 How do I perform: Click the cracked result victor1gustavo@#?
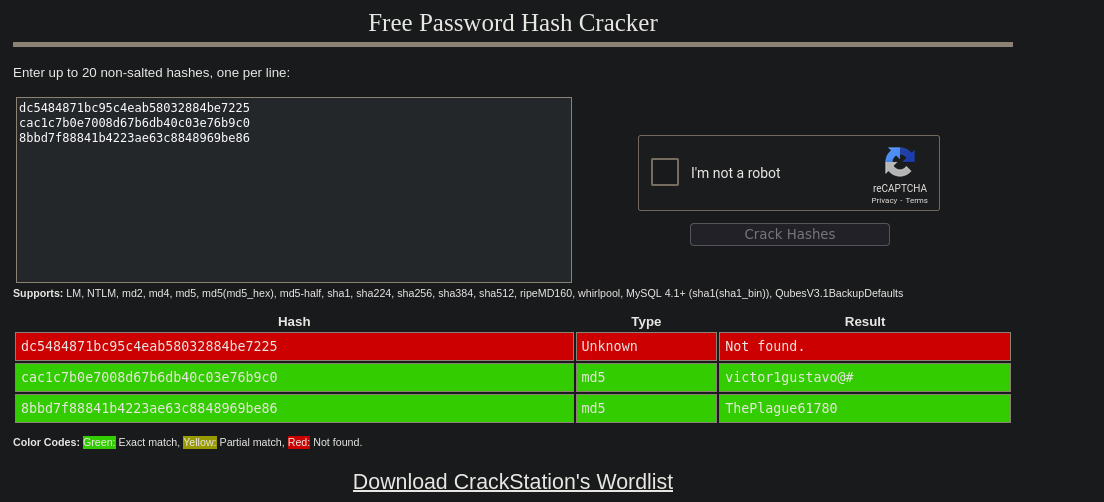pyautogui.click(x=864, y=377)
